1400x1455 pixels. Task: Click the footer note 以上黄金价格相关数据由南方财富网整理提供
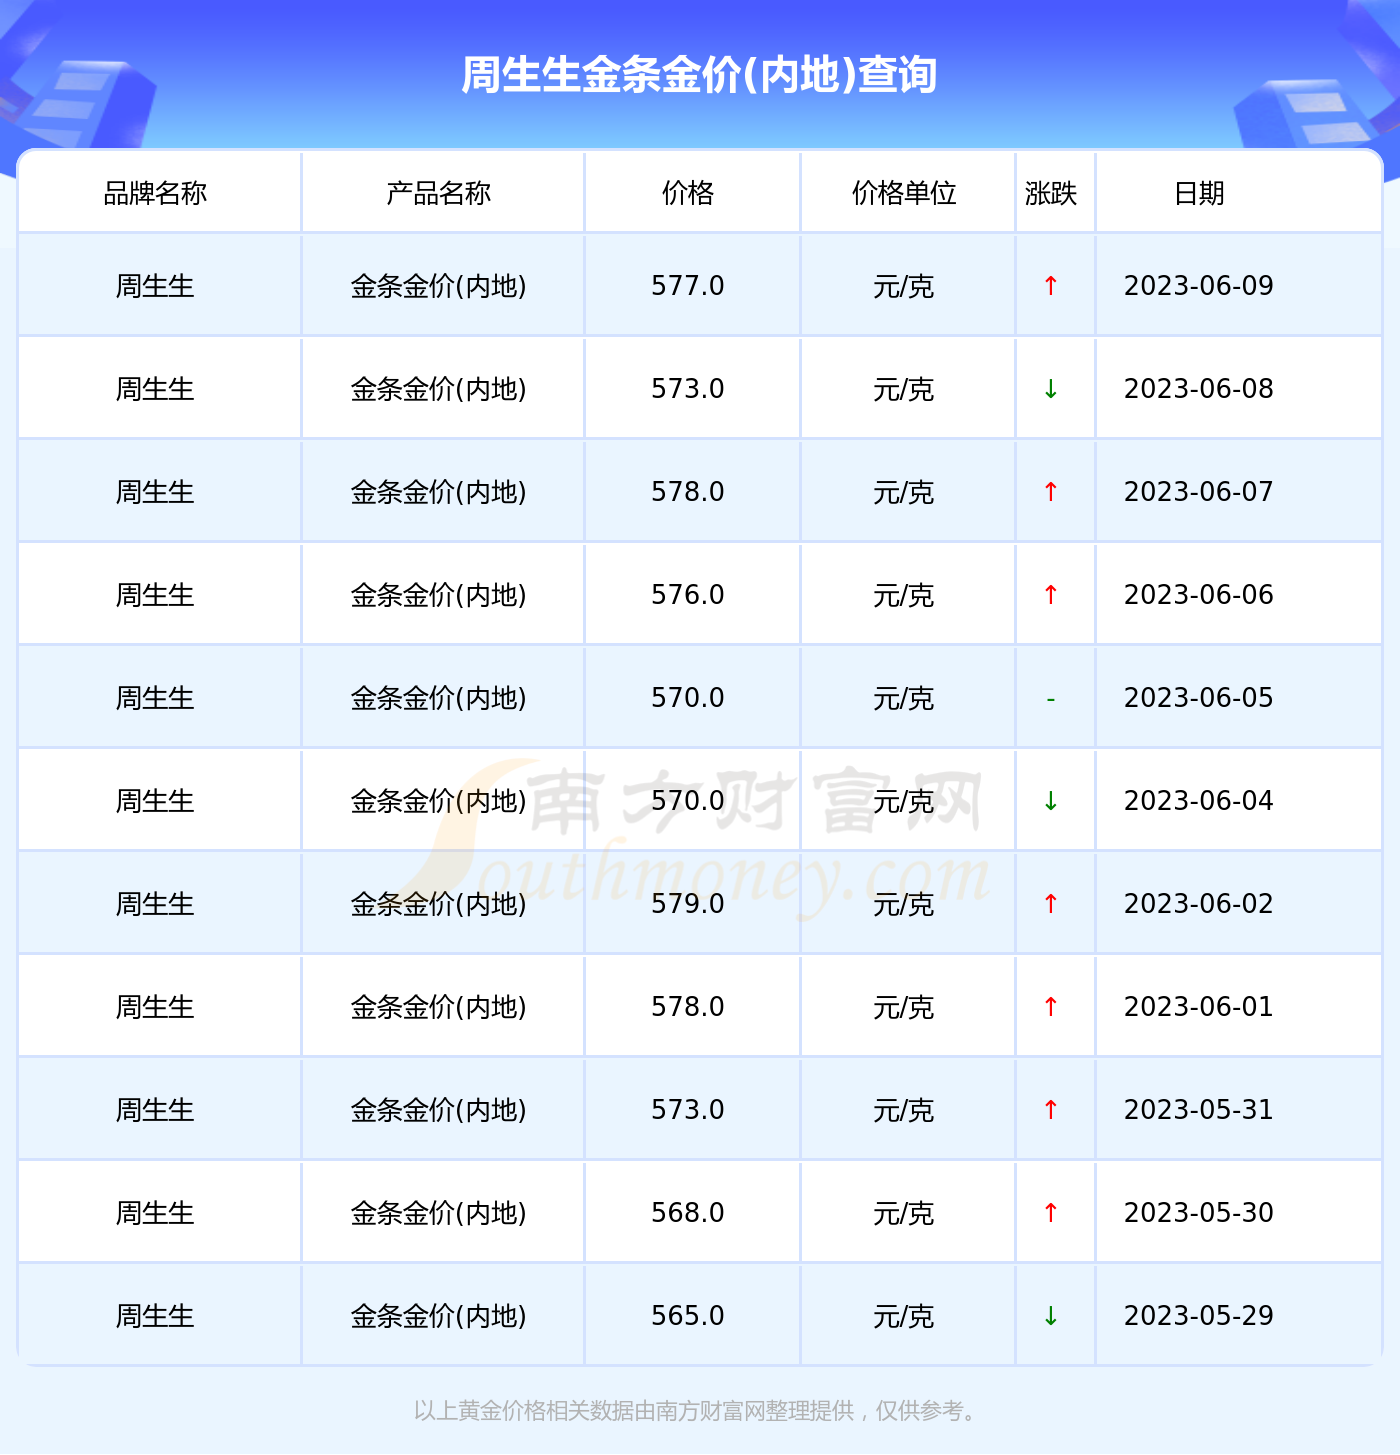click(634, 1411)
